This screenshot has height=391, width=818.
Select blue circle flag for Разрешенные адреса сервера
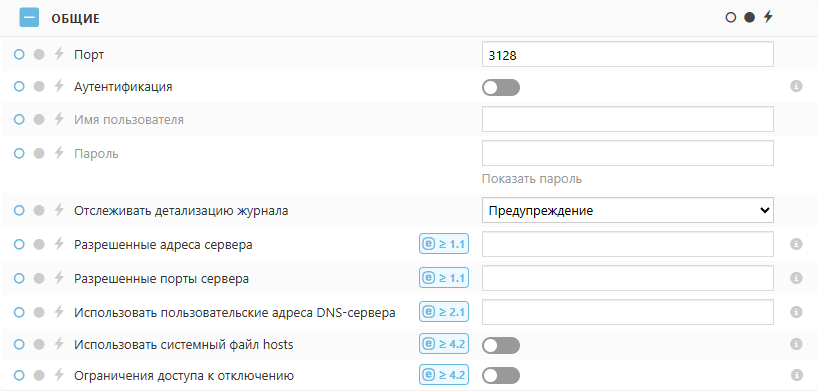pyautogui.click(x=19, y=244)
